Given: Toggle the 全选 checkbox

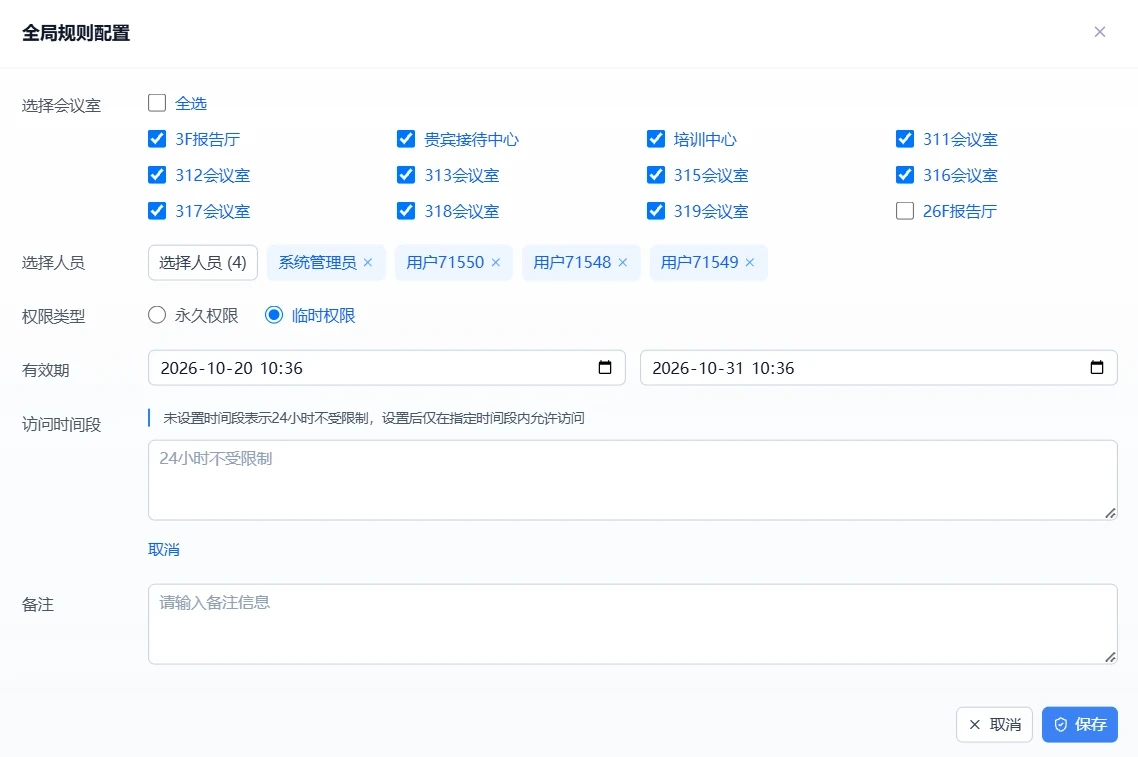Looking at the screenshot, I should [157, 102].
